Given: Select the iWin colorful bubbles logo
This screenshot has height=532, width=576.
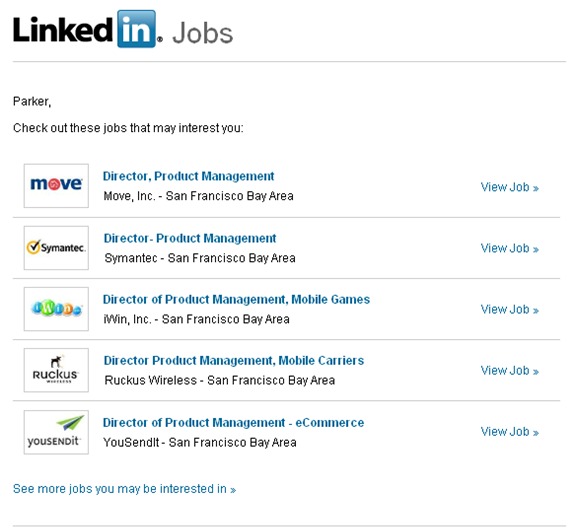Looking at the screenshot, I should click(x=56, y=309).
